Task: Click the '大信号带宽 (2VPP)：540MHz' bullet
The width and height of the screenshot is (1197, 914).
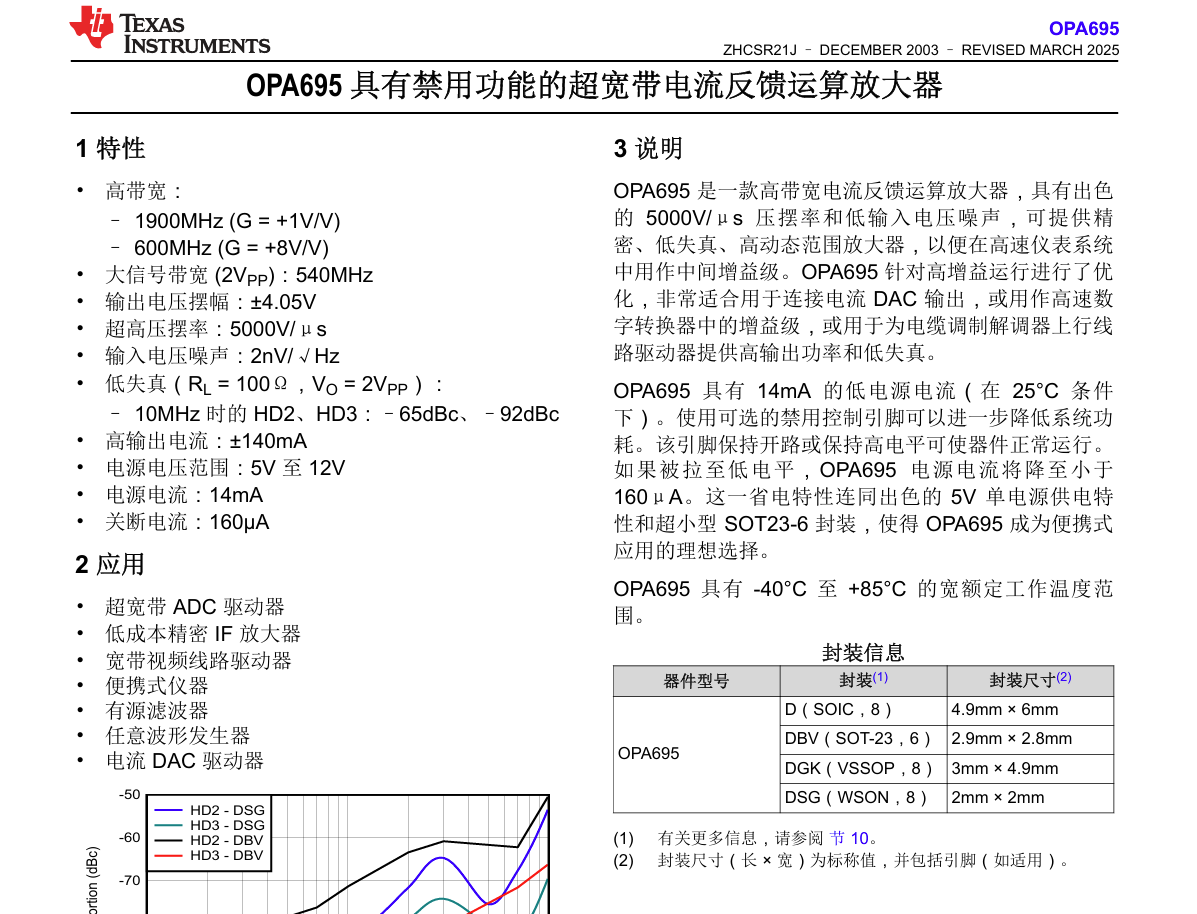Action: point(239,276)
